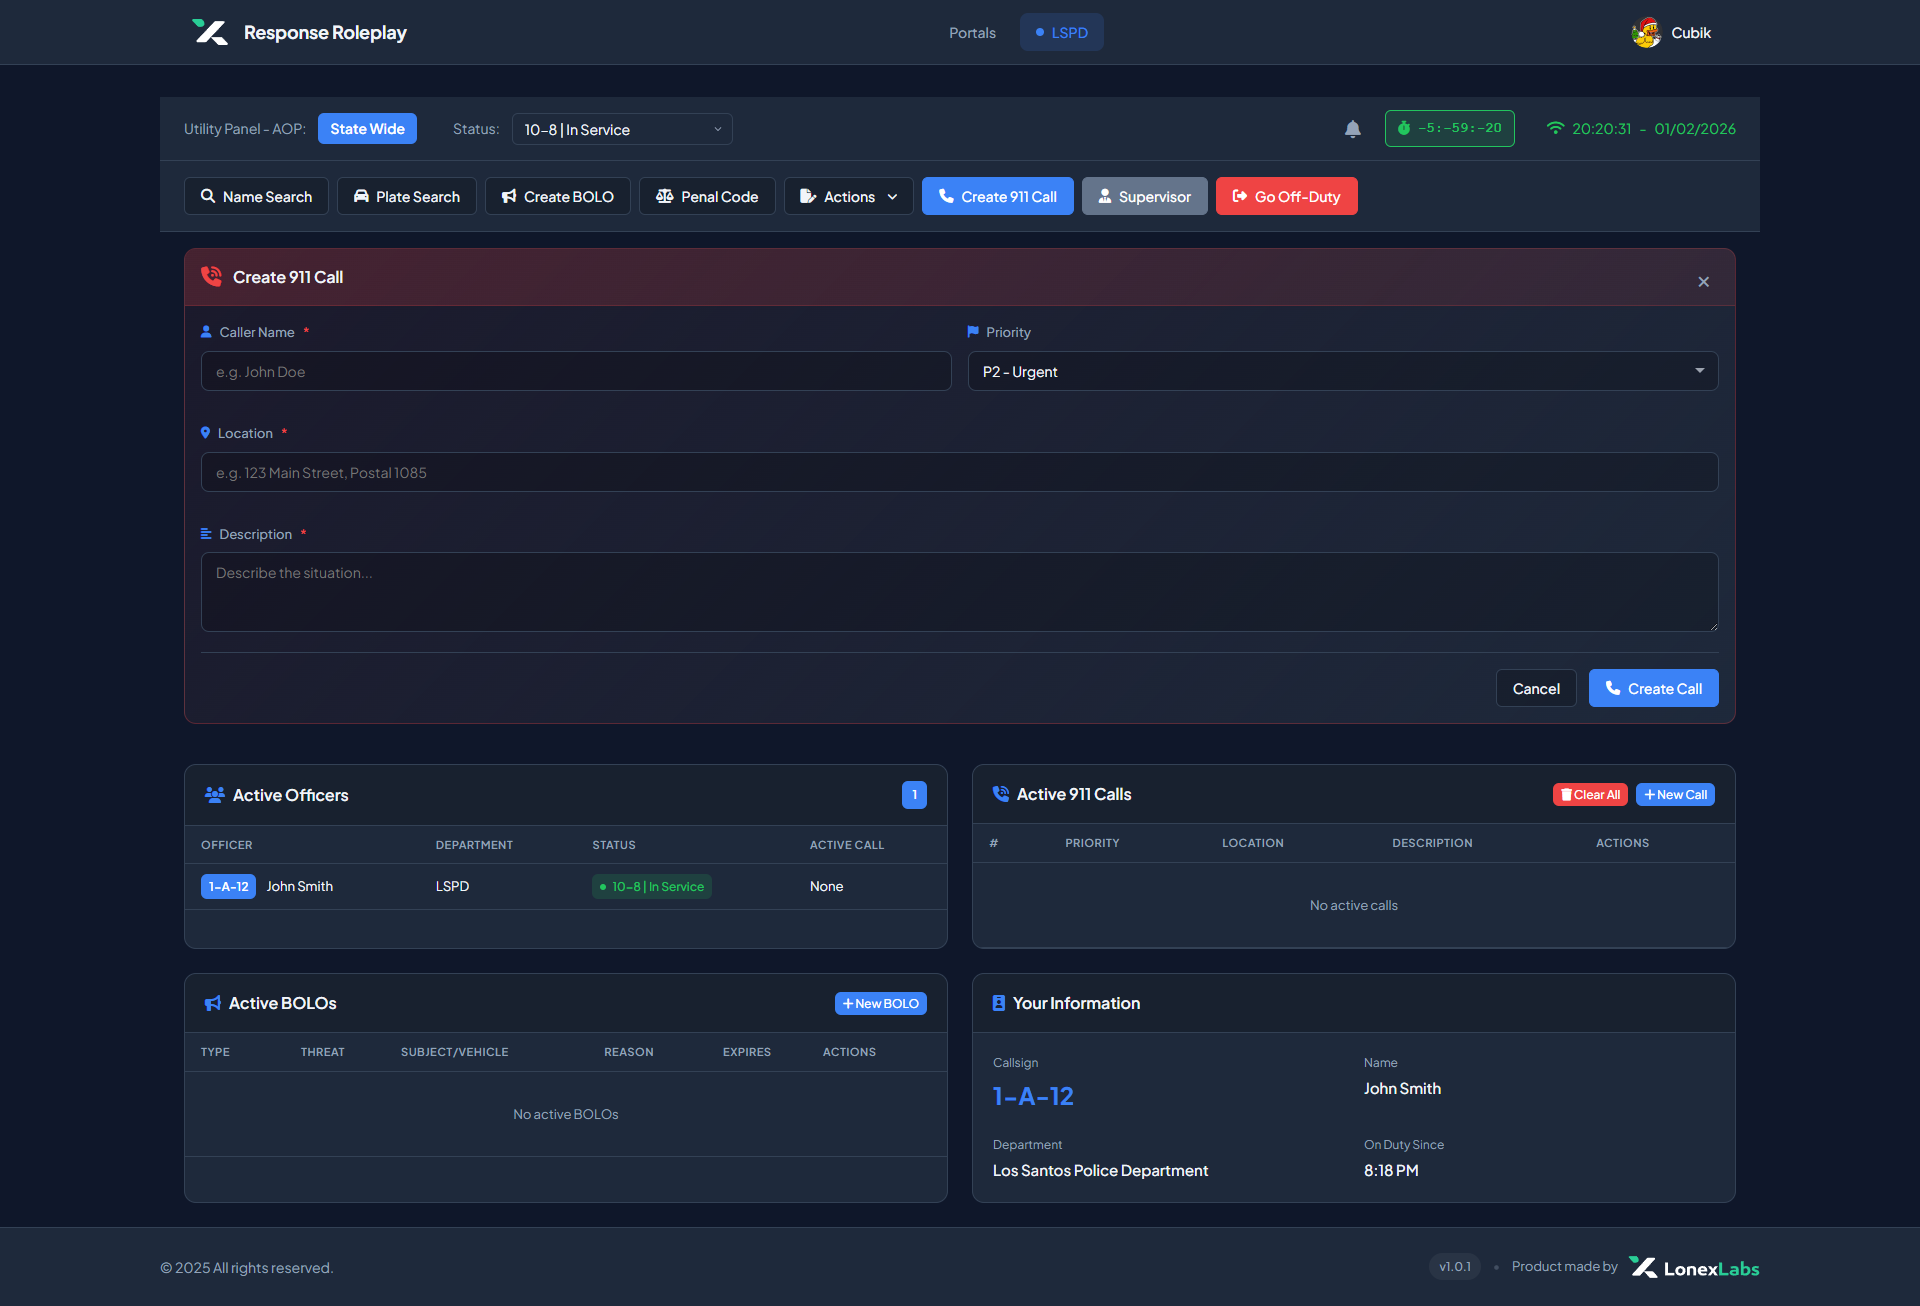This screenshot has height=1306, width=1920.
Task: Click the 20:20:31 - 01/02/2026 clock text
Action: (1654, 128)
